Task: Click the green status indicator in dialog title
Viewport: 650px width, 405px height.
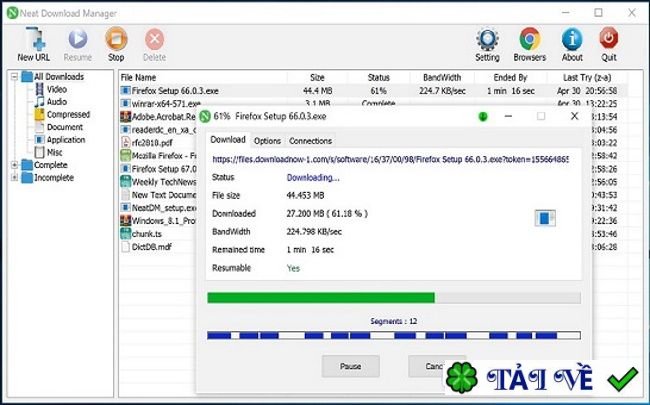Action: pos(483,117)
